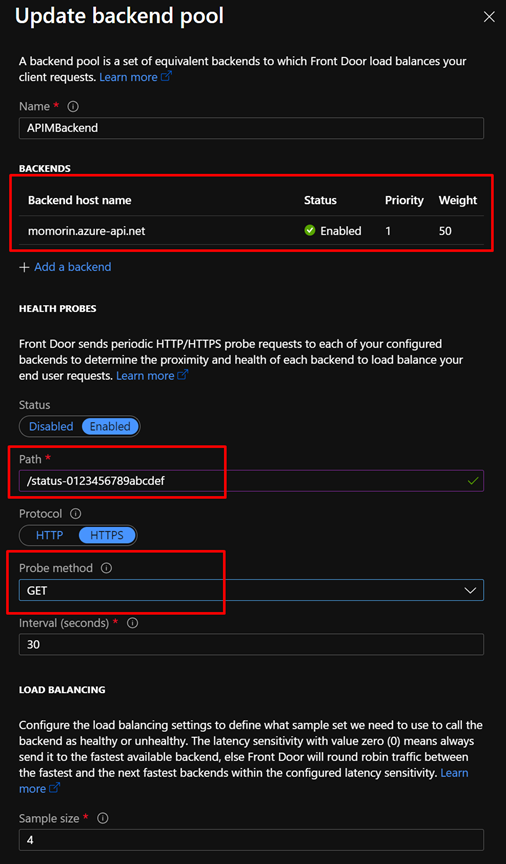
Task: Click the plus icon for Add a backend
Action: (x=24, y=267)
